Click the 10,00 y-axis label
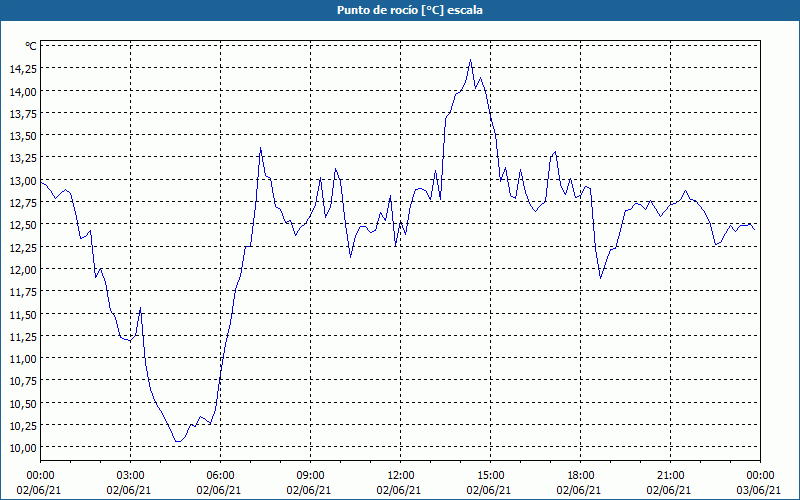Screen dimensions: 800x500 [23, 448]
